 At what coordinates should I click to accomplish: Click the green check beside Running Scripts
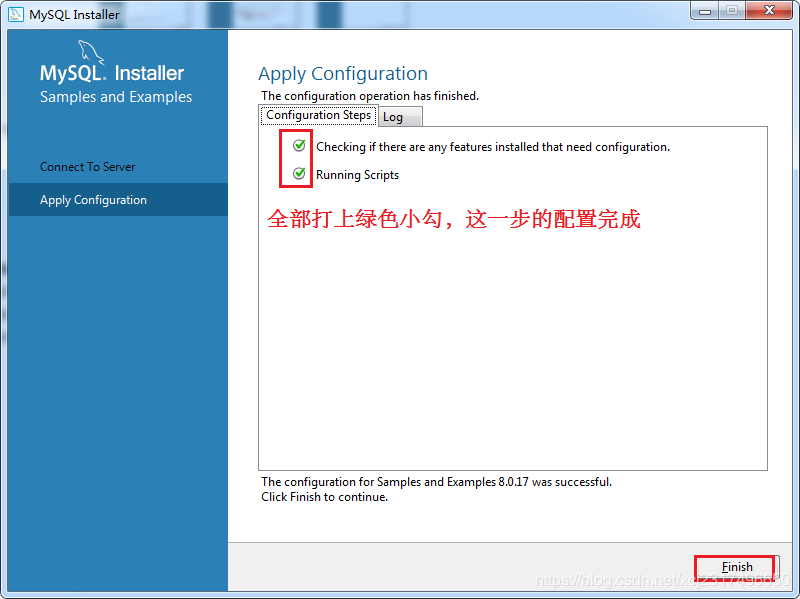coord(299,174)
